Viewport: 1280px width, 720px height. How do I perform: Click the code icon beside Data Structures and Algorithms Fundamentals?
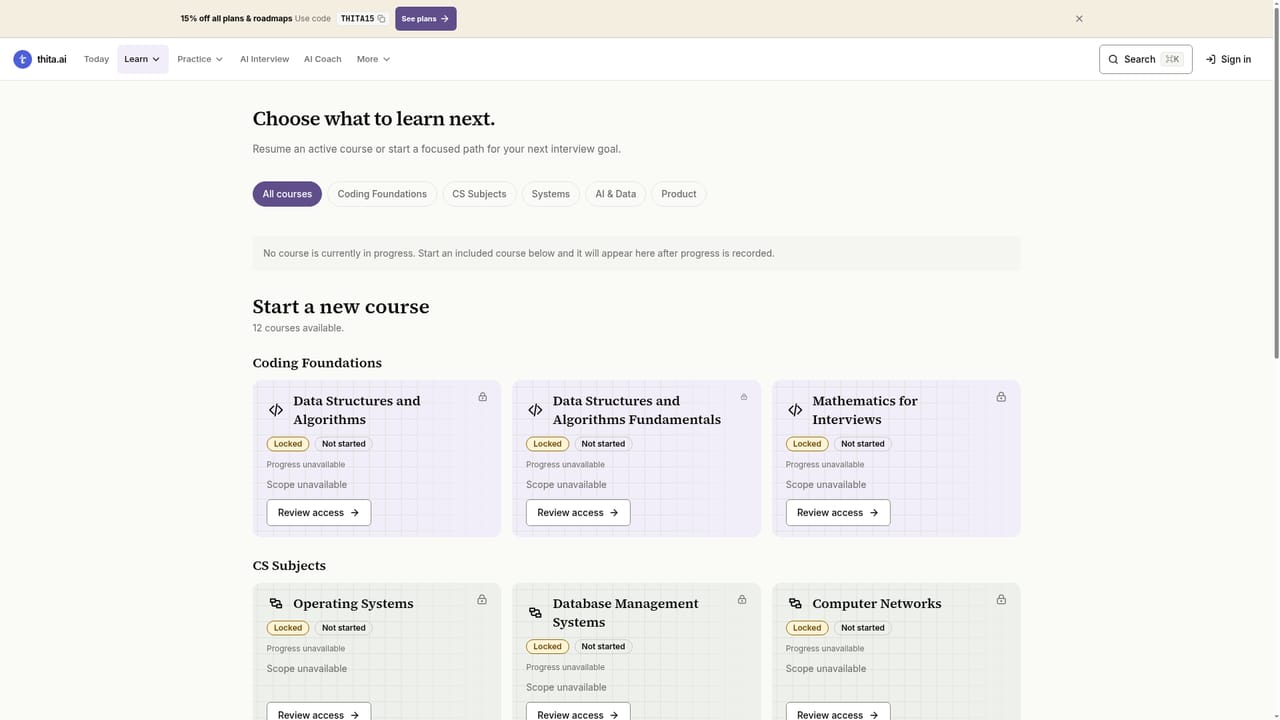(535, 410)
